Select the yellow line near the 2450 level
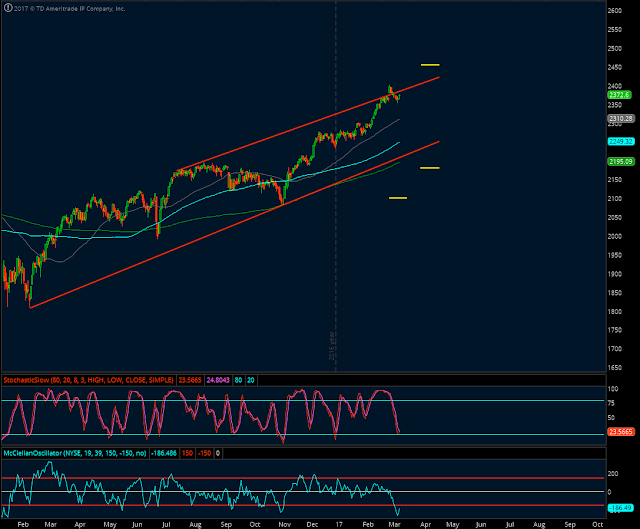The height and width of the screenshot is (529, 640). tap(430, 64)
